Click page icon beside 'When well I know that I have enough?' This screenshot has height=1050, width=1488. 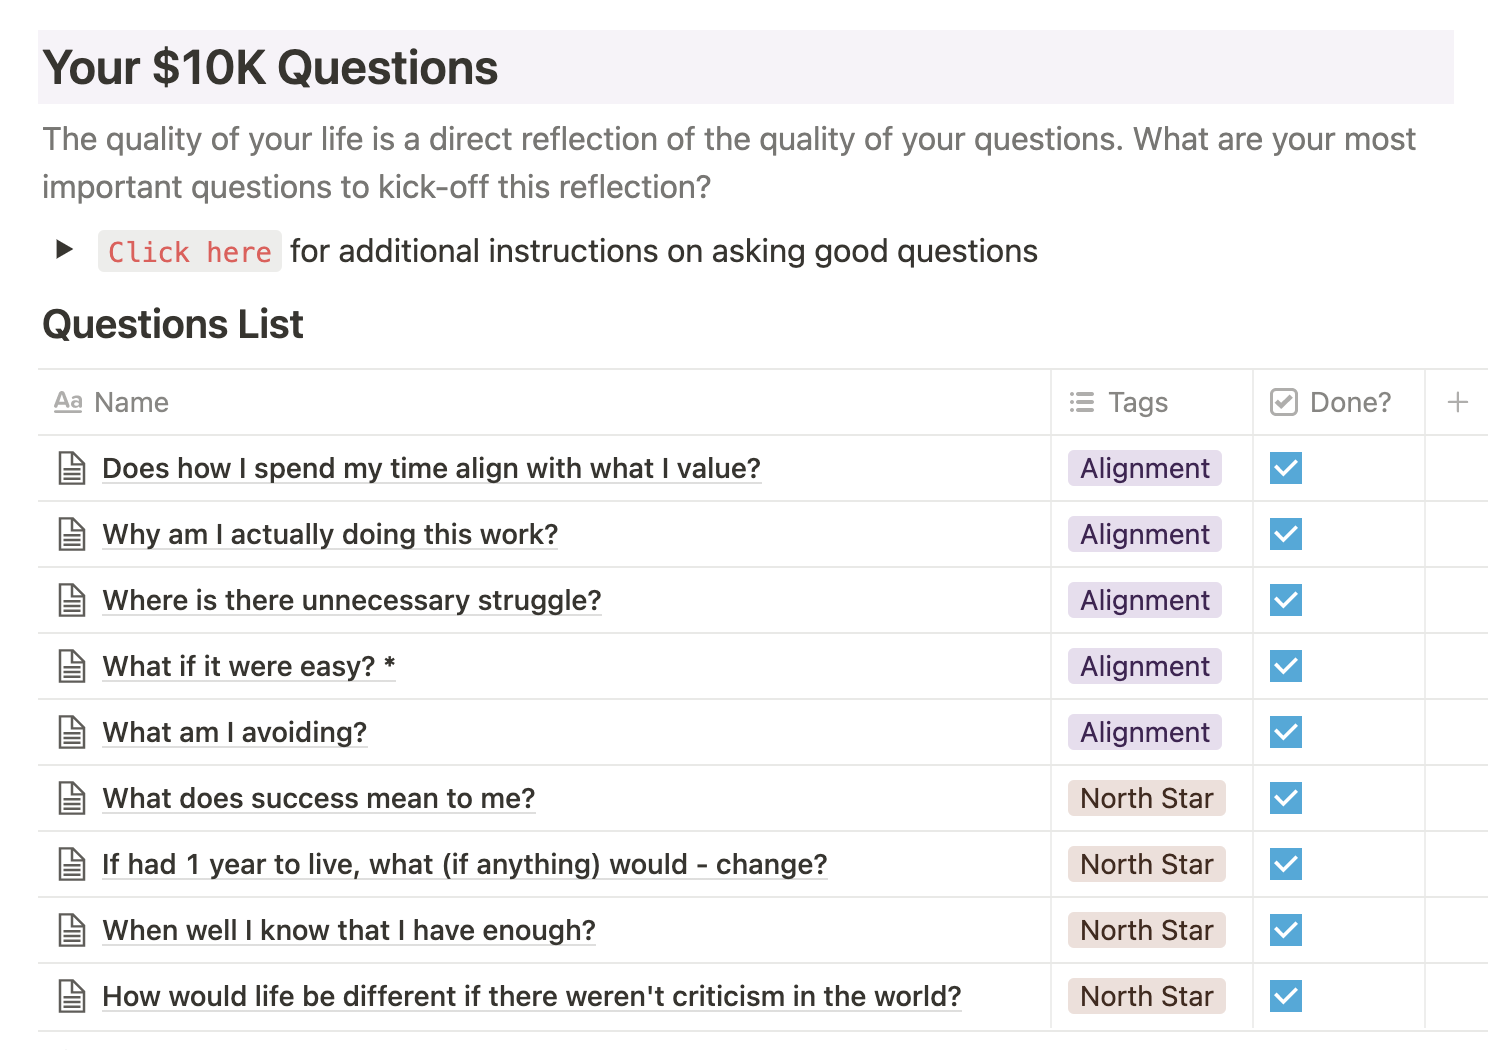tap(72, 930)
